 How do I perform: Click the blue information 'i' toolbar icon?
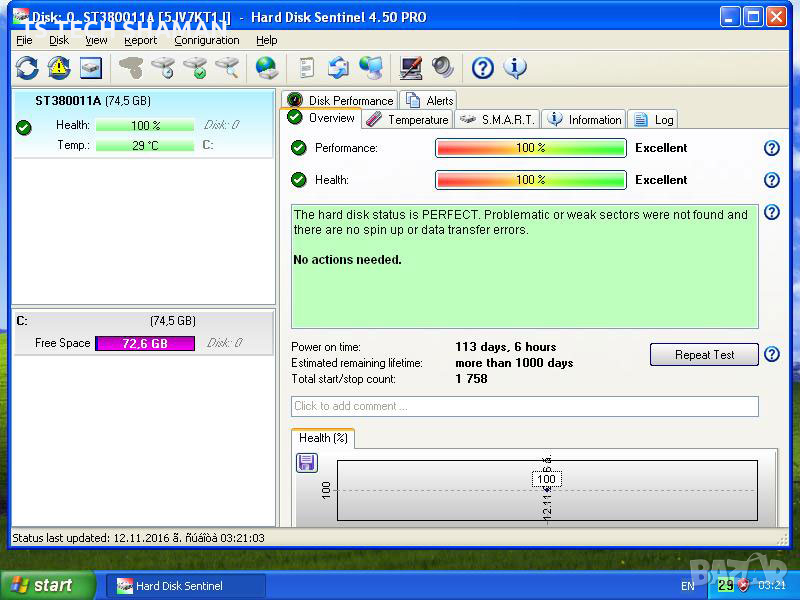coord(515,68)
